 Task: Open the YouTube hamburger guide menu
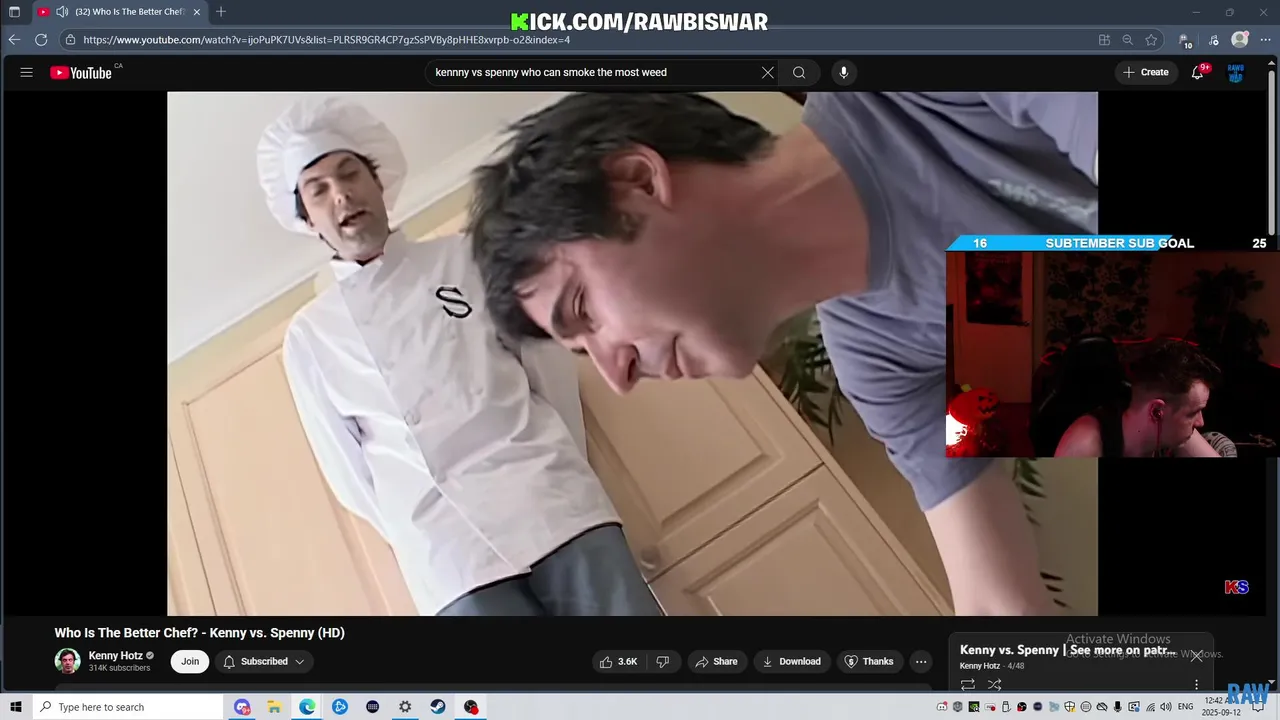pyautogui.click(x=27, y=72)
